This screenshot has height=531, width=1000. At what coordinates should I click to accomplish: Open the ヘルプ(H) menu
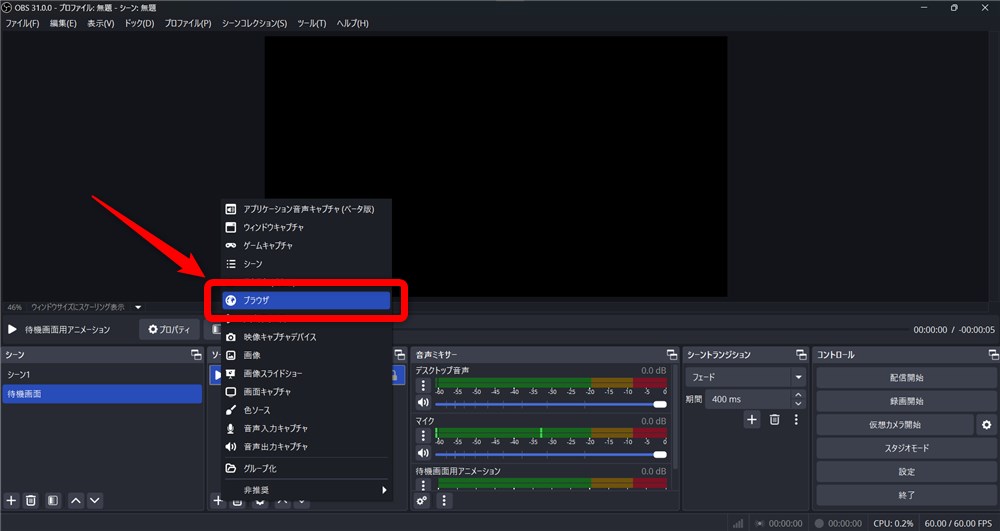coord(353,24)
